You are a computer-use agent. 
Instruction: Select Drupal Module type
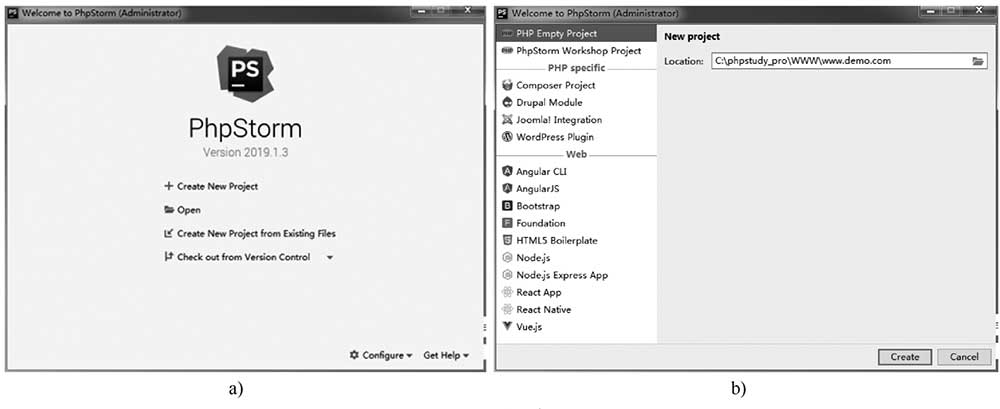pos(576,102)
